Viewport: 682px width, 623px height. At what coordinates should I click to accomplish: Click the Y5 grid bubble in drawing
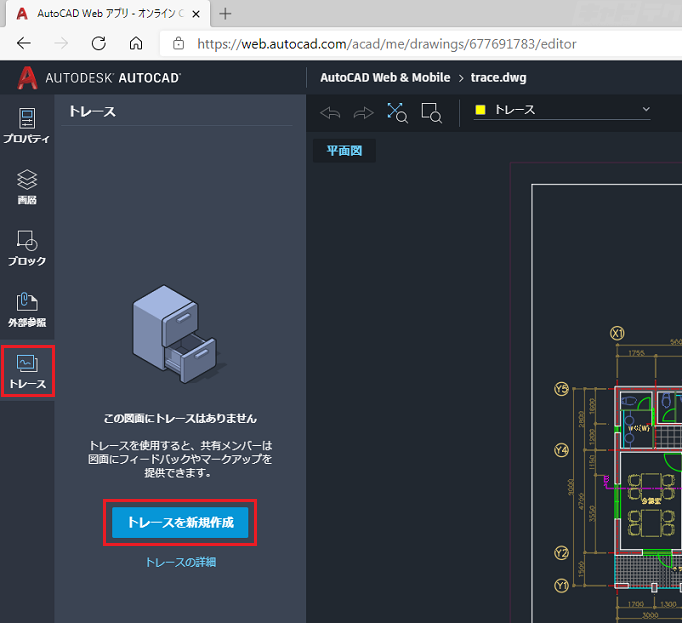pos(562,389)
